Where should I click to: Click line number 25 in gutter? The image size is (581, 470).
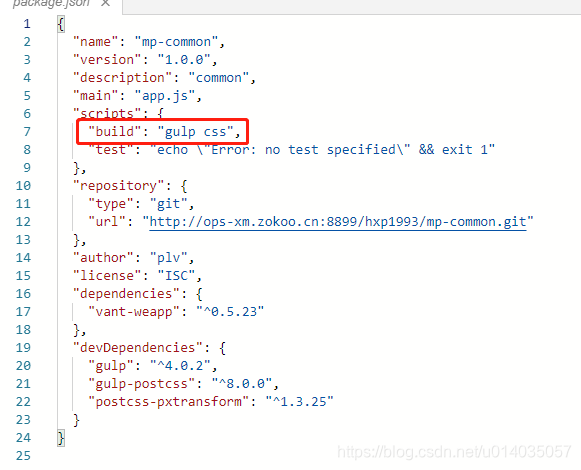(x=23, y=456)
